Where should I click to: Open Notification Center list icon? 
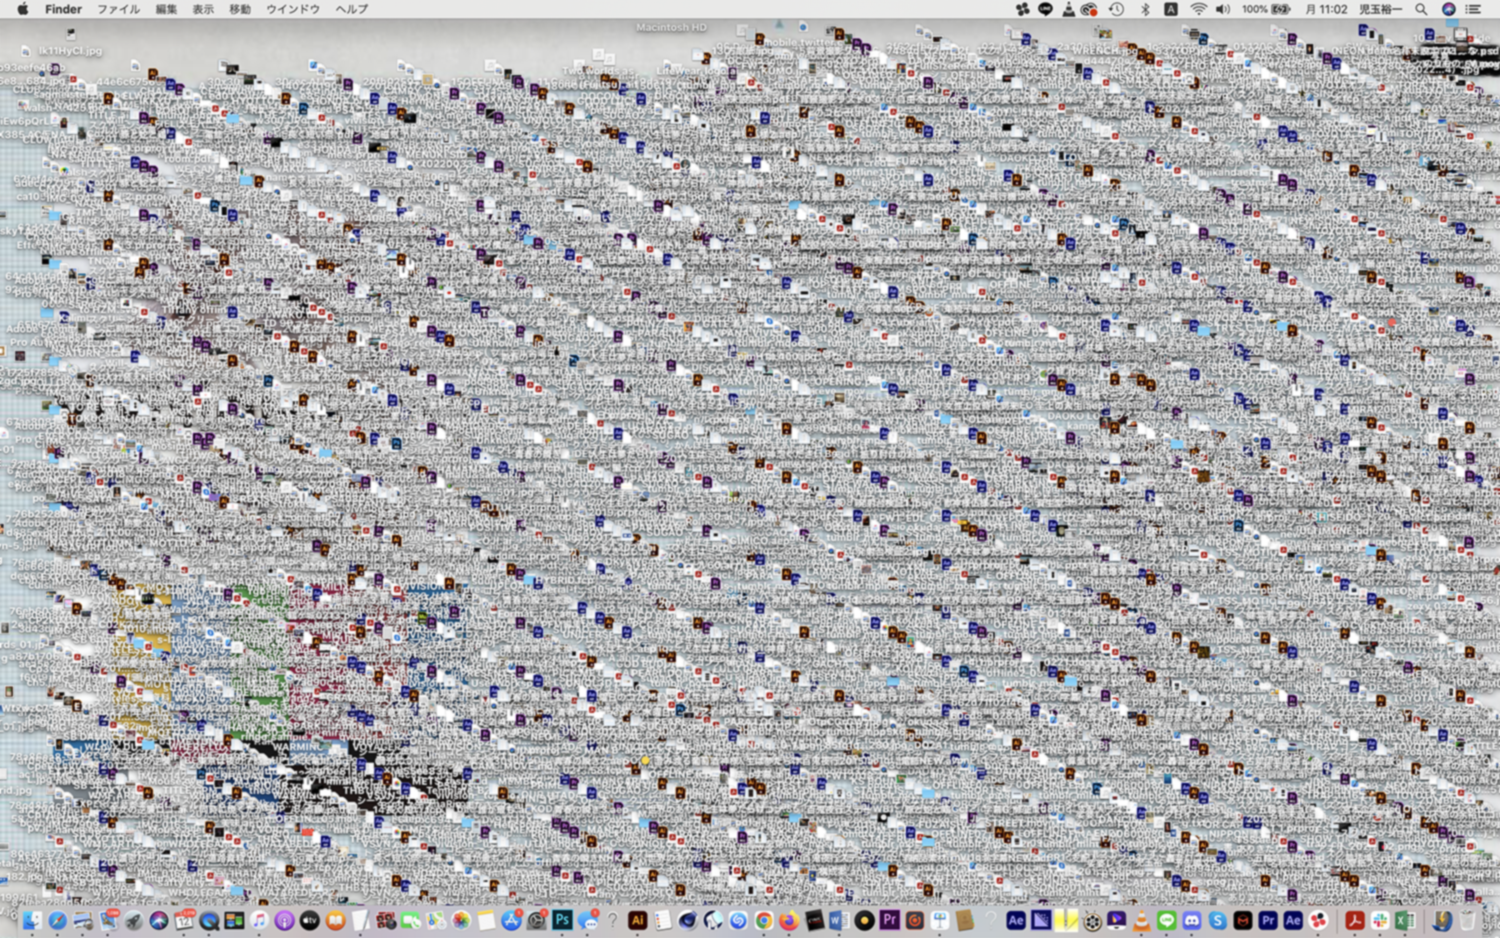[1473, 9]
